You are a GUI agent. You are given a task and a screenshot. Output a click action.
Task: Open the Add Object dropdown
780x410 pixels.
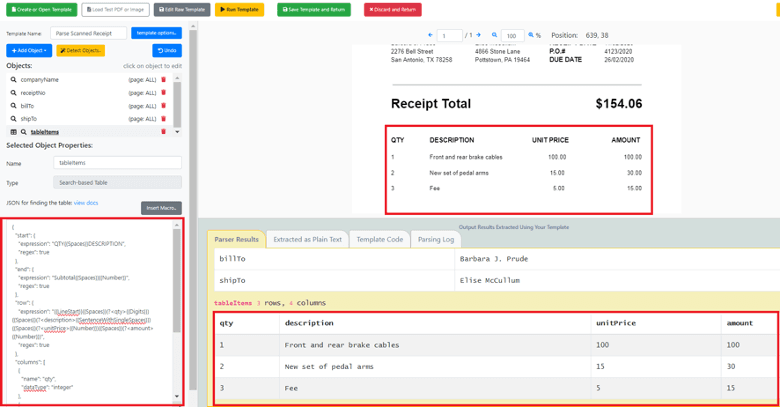point(29,50)
